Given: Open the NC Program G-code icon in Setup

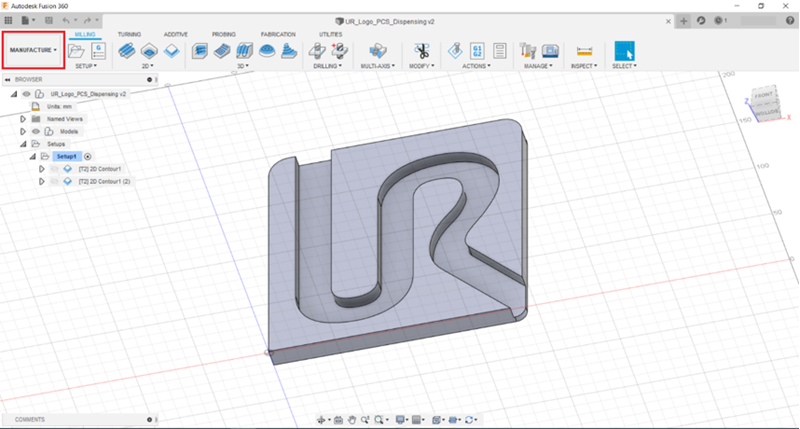Looking at the screenshot, I should pos(98,51).
